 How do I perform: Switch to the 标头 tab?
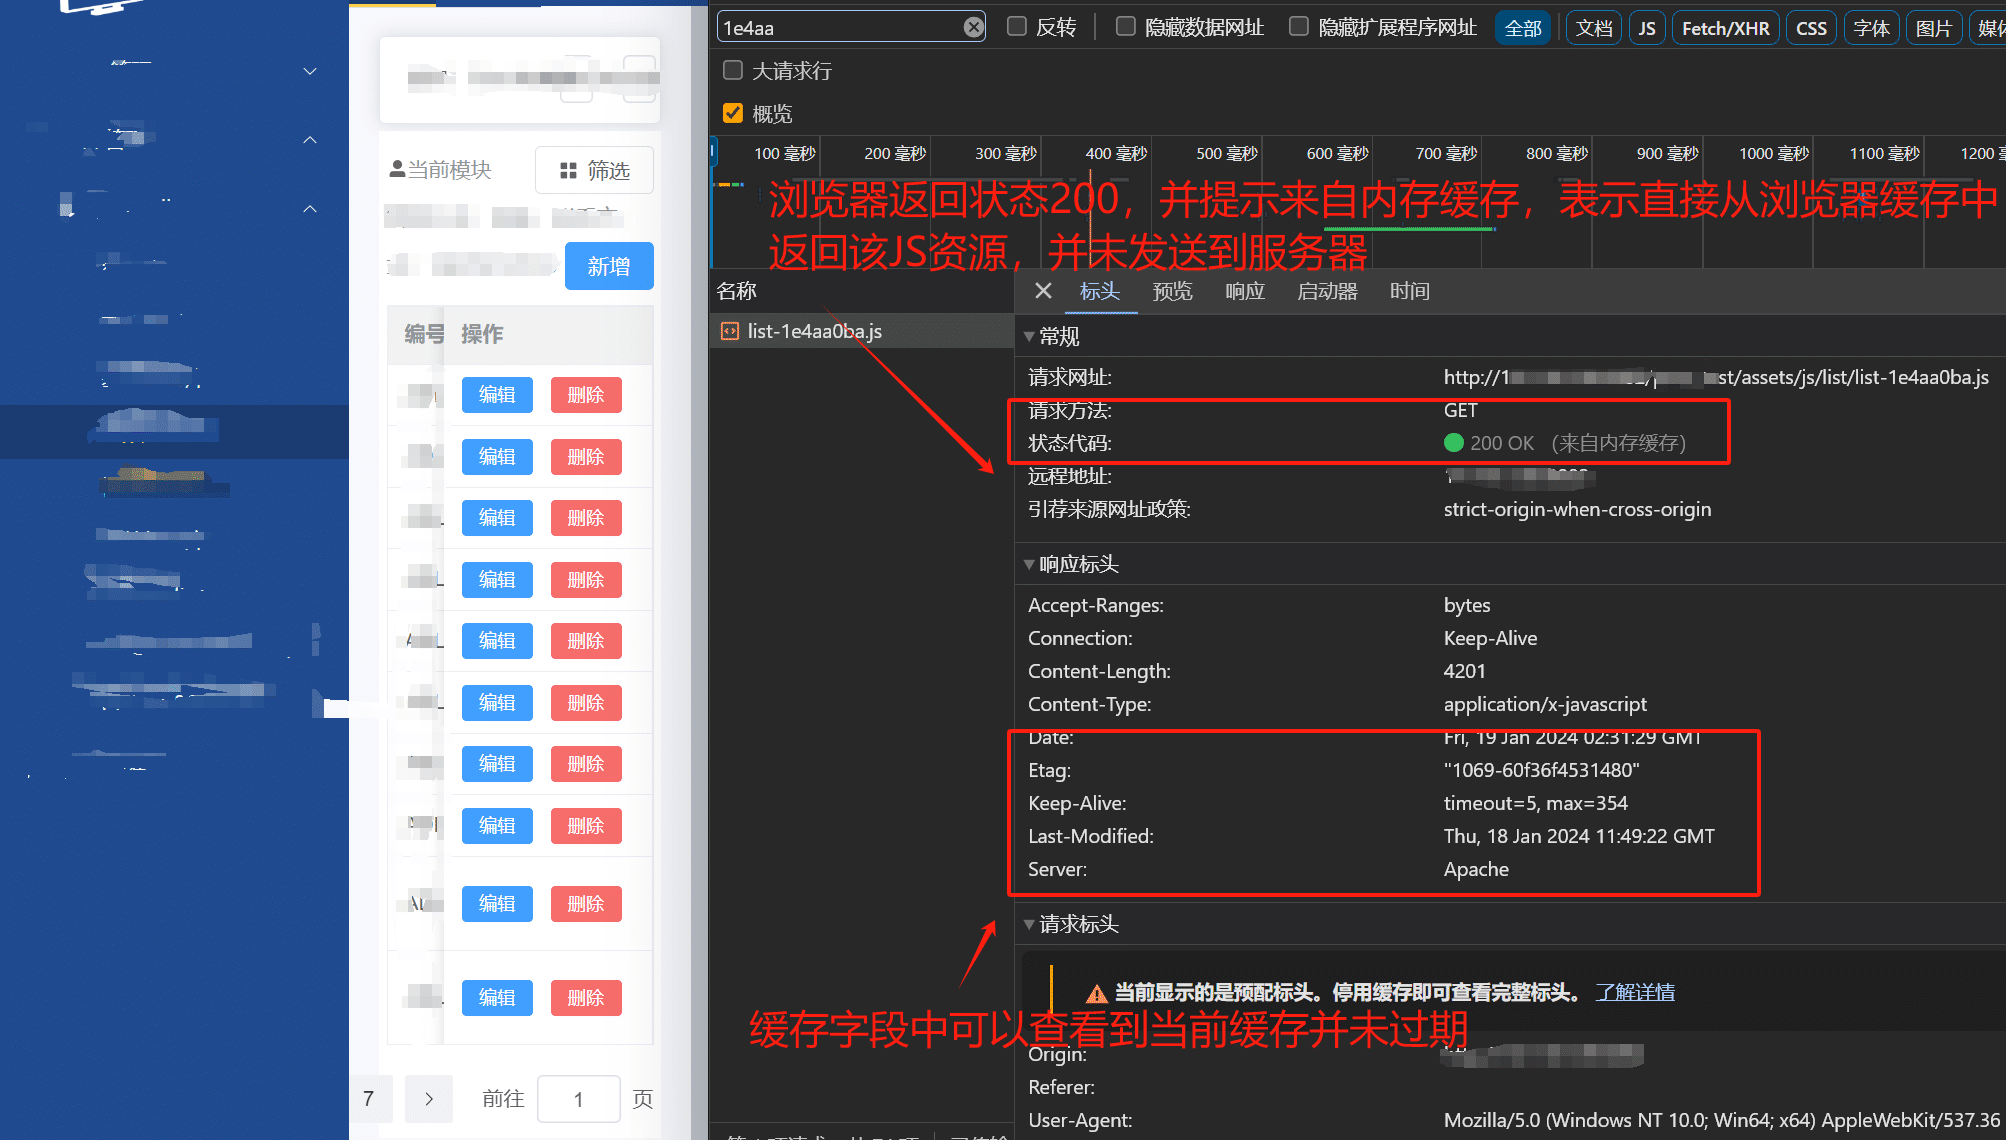[x=1100, y=291]
